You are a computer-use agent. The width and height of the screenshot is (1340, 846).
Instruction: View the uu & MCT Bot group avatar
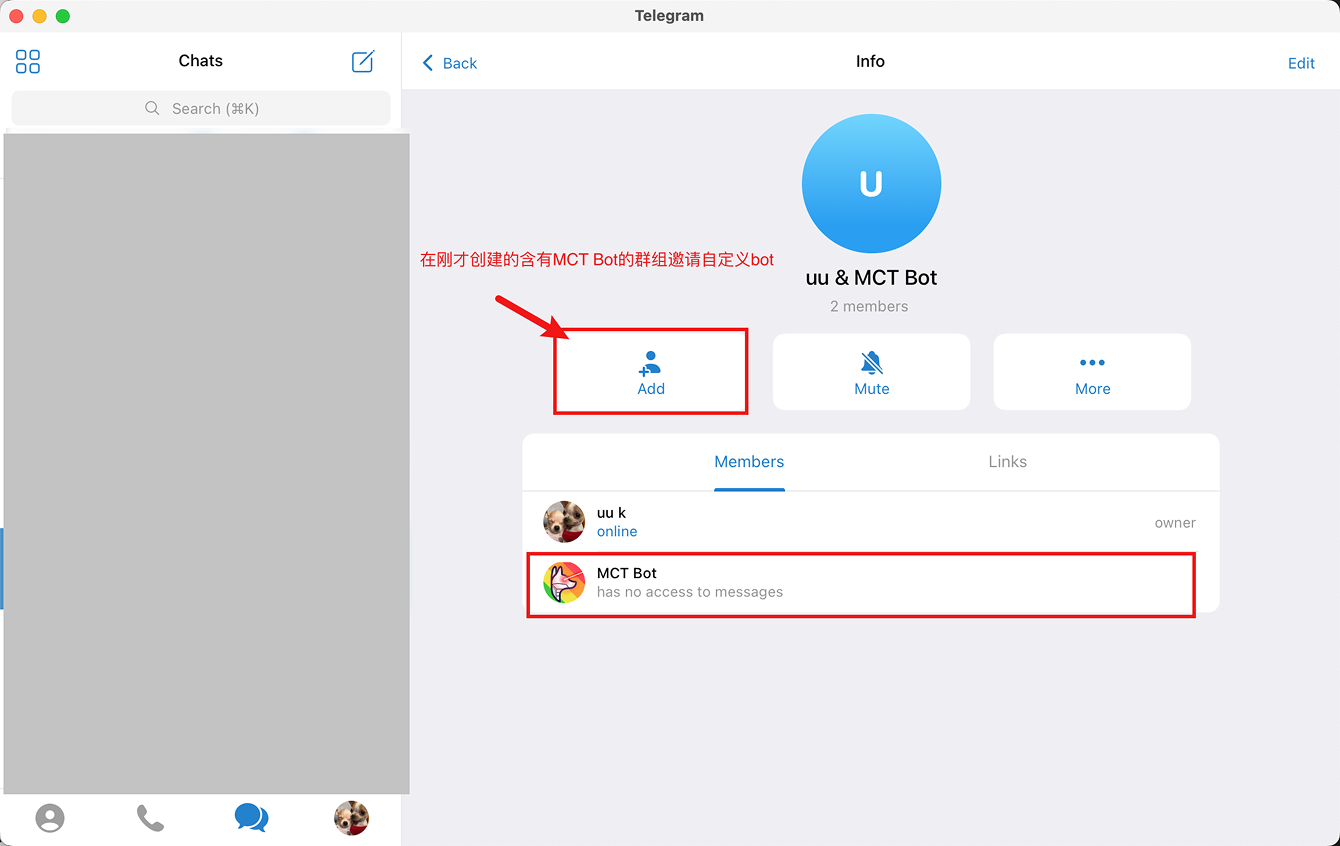pyautogui.click(x=871, y=183)
